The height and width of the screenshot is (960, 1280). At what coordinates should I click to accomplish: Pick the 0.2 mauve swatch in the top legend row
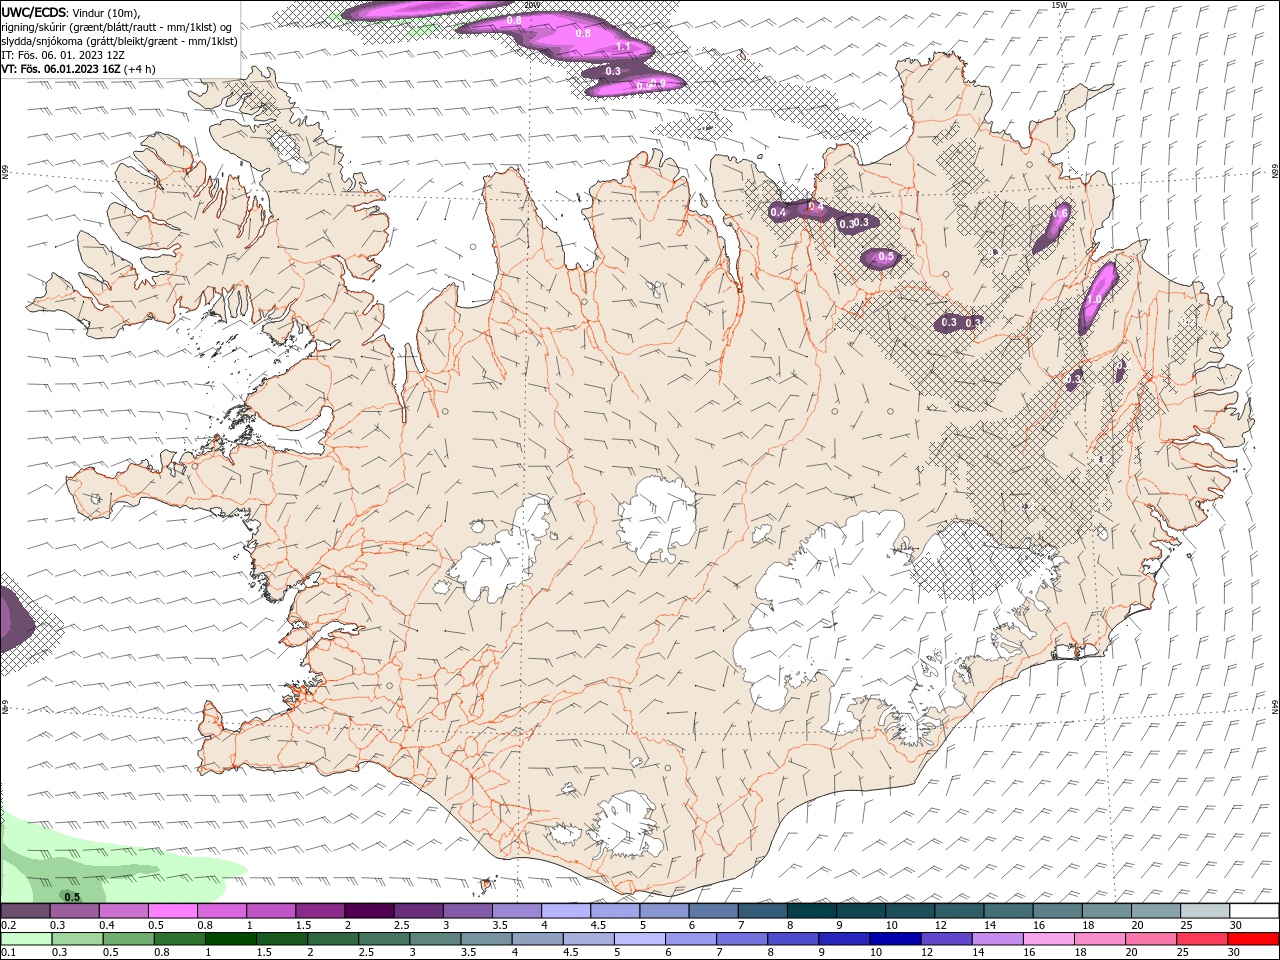coord(25,911)
